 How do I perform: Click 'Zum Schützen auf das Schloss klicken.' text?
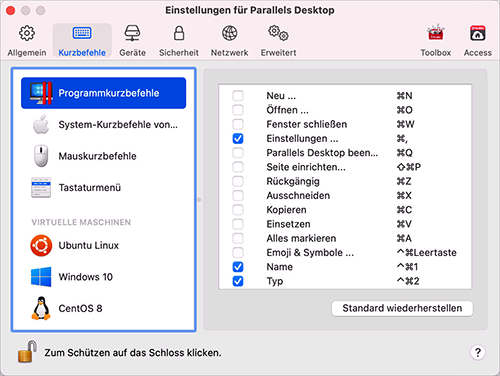pos(133,353)
